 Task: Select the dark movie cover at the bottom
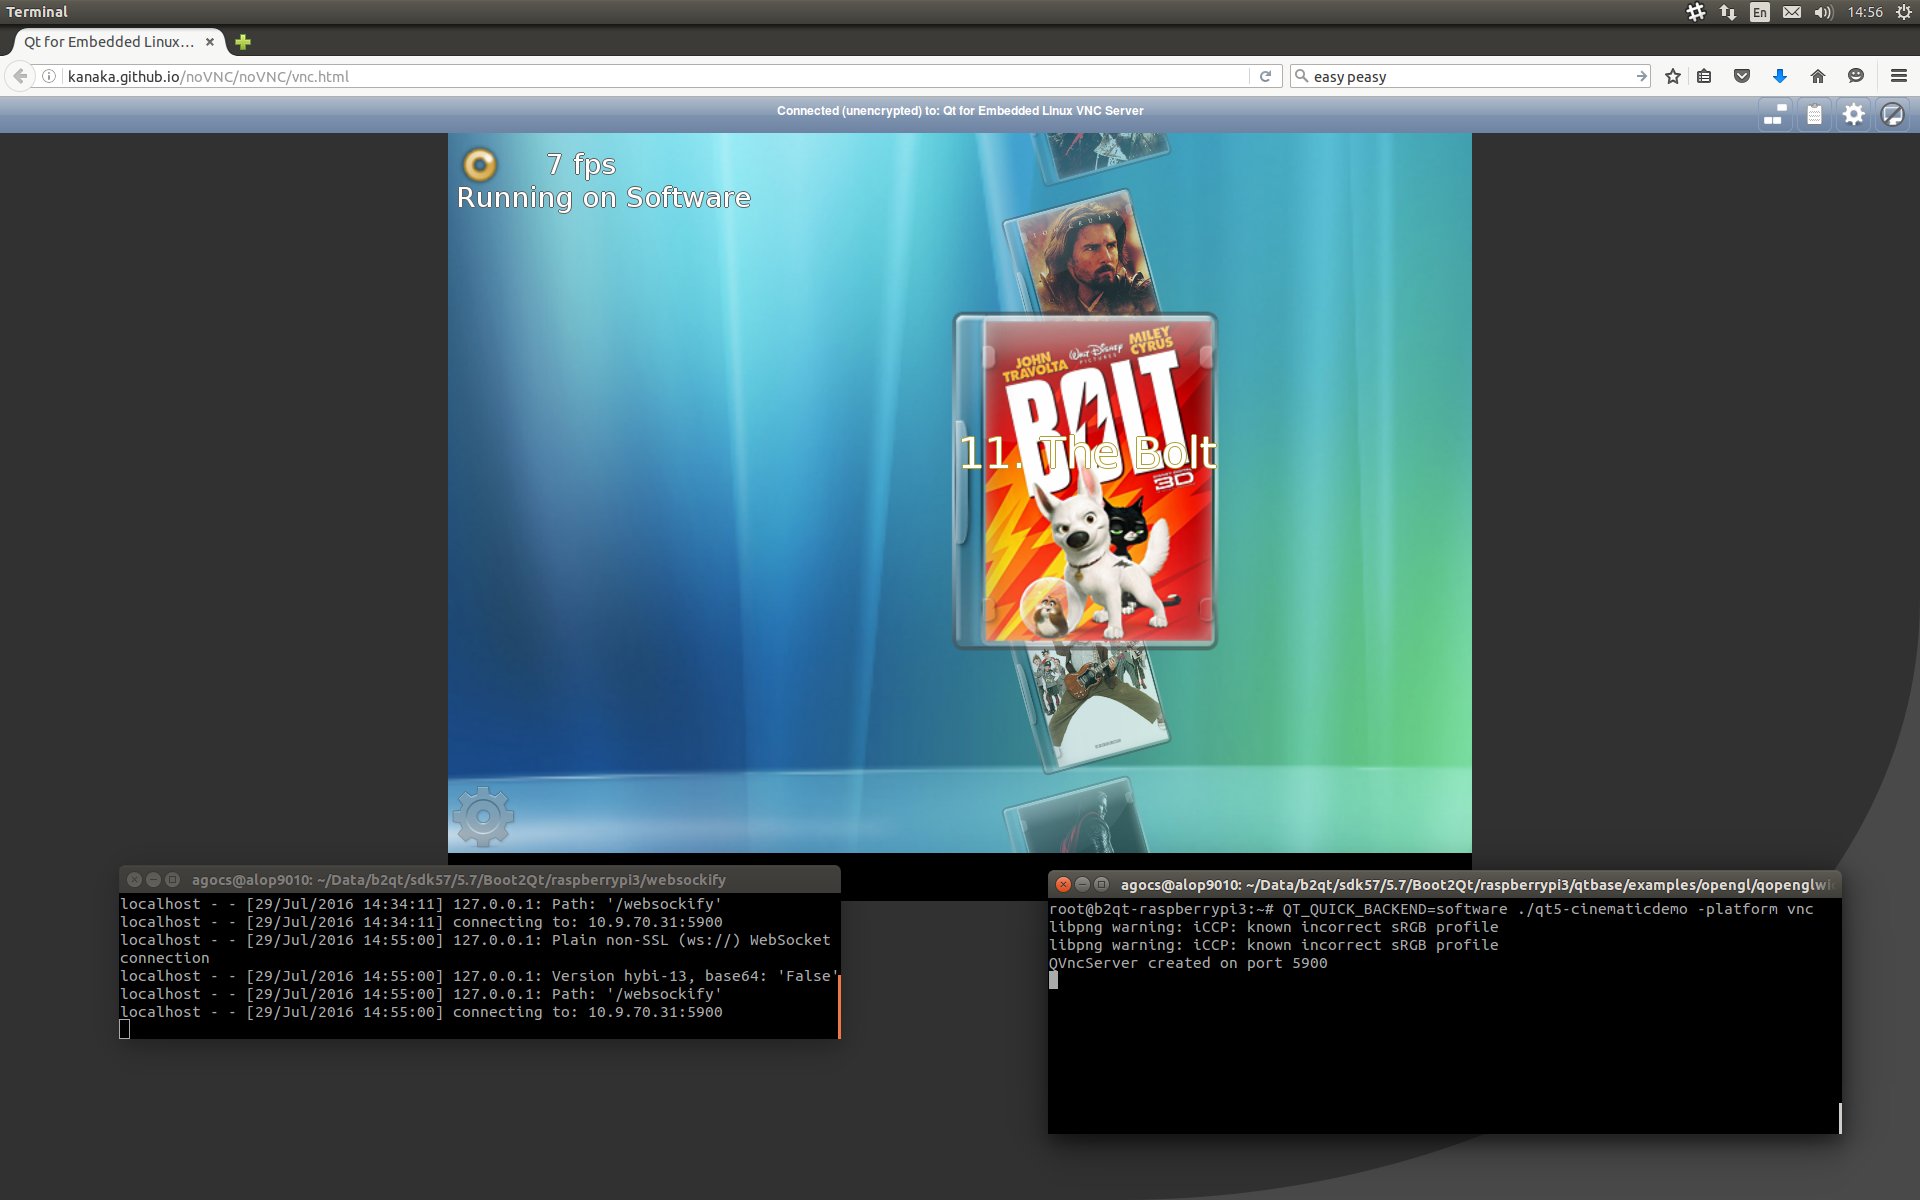click(x=1078, y=815)
